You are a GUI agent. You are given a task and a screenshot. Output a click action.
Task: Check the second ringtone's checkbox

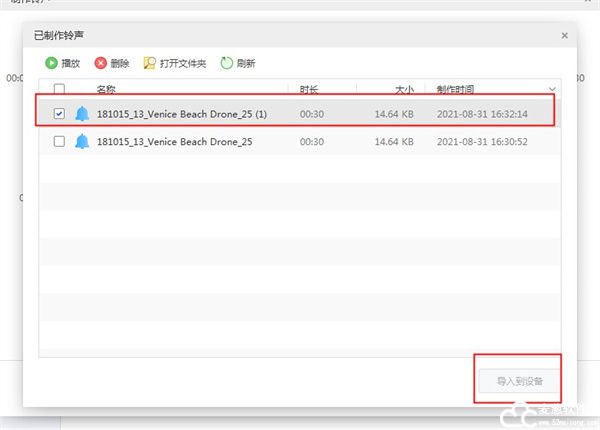59,142
